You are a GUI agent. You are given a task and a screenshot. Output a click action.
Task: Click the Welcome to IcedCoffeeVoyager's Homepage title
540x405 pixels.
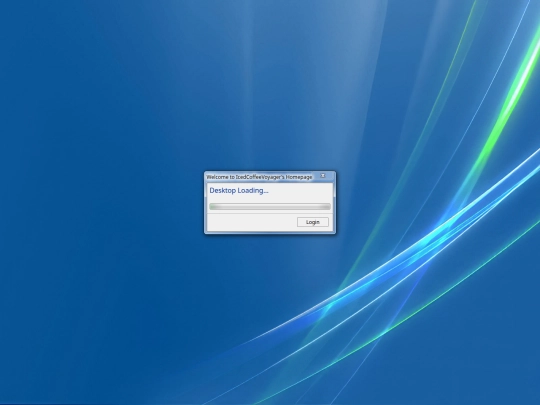259,177
